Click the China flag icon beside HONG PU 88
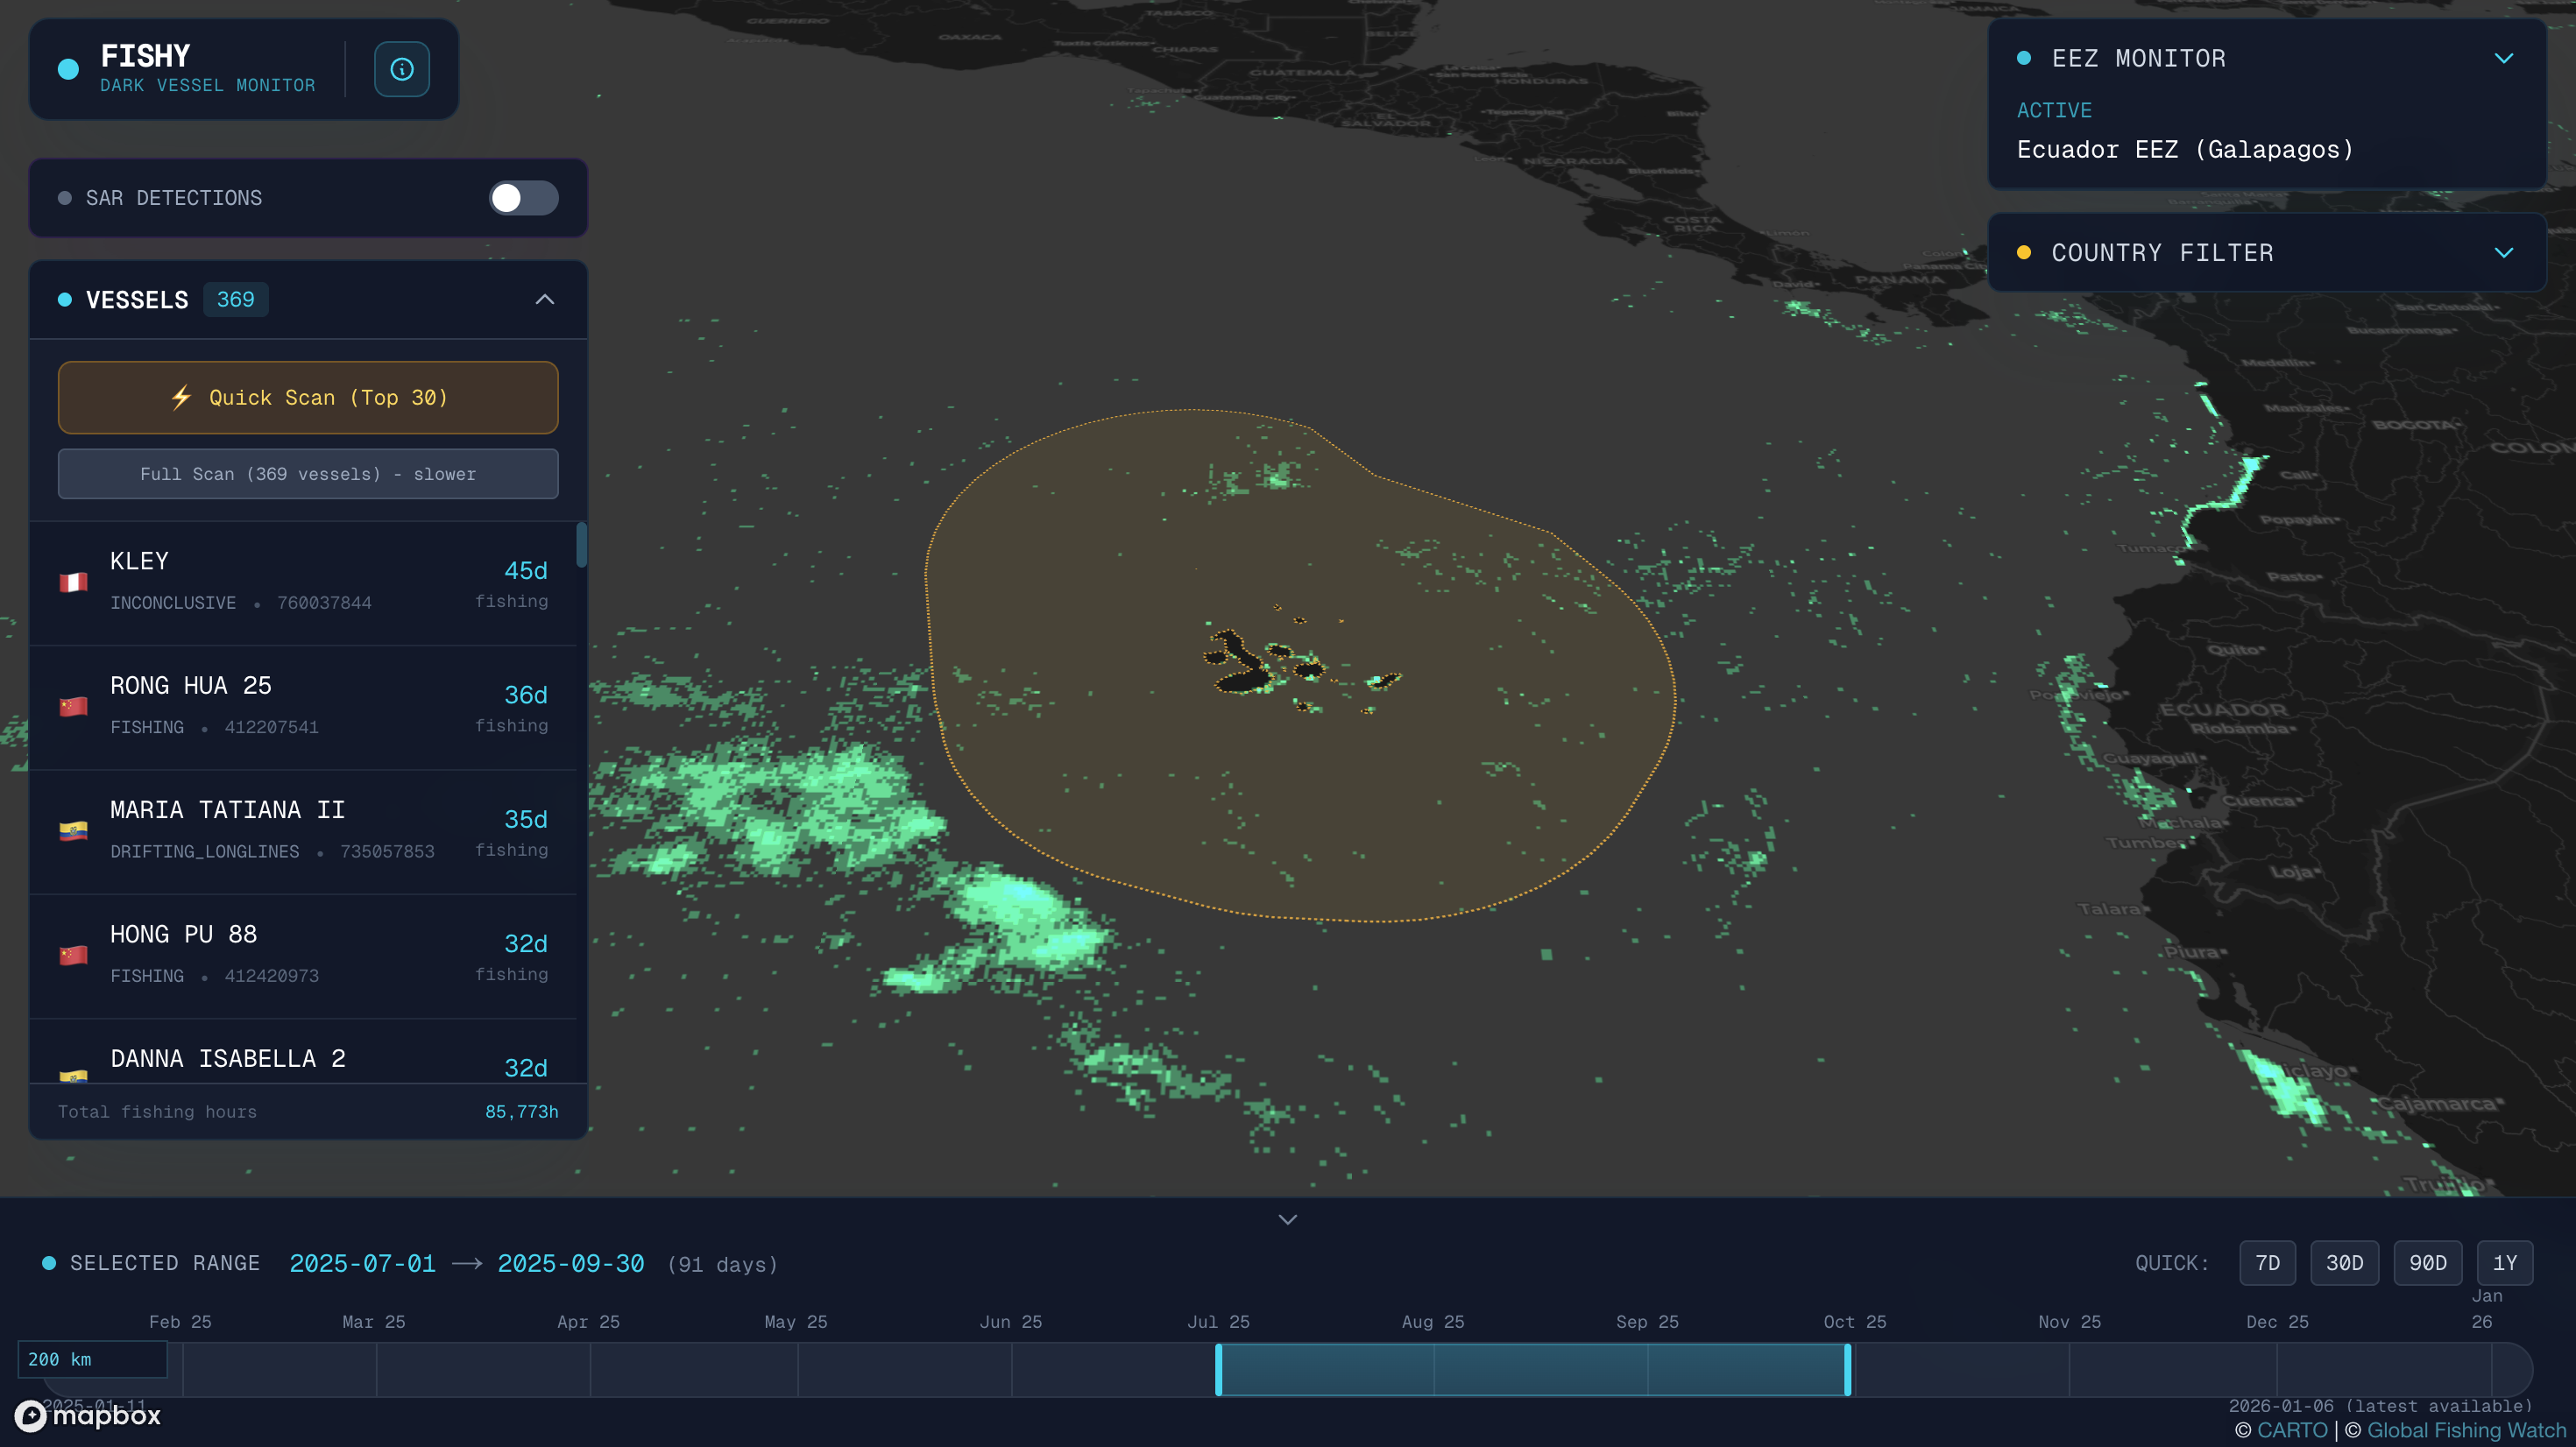The image size is (2576, 1447). coord(73,955)
